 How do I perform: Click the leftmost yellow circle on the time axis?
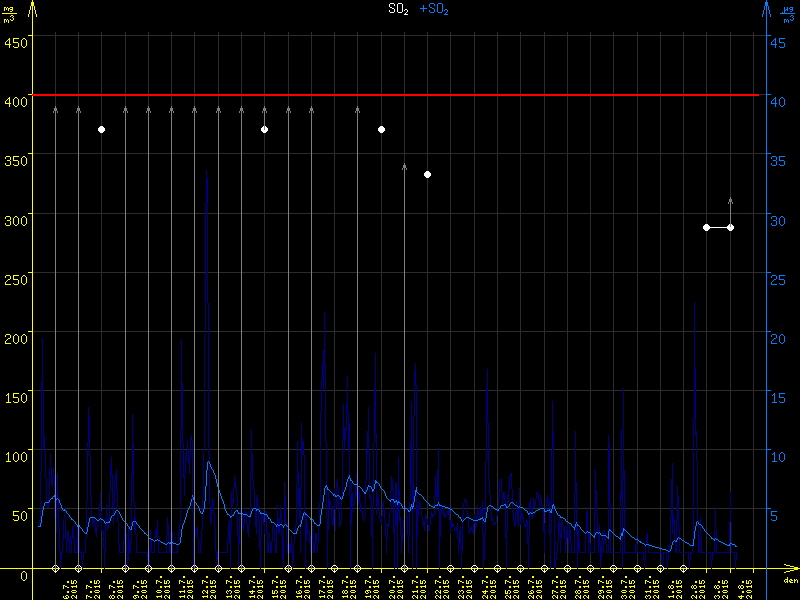click(x=55, y=569)
